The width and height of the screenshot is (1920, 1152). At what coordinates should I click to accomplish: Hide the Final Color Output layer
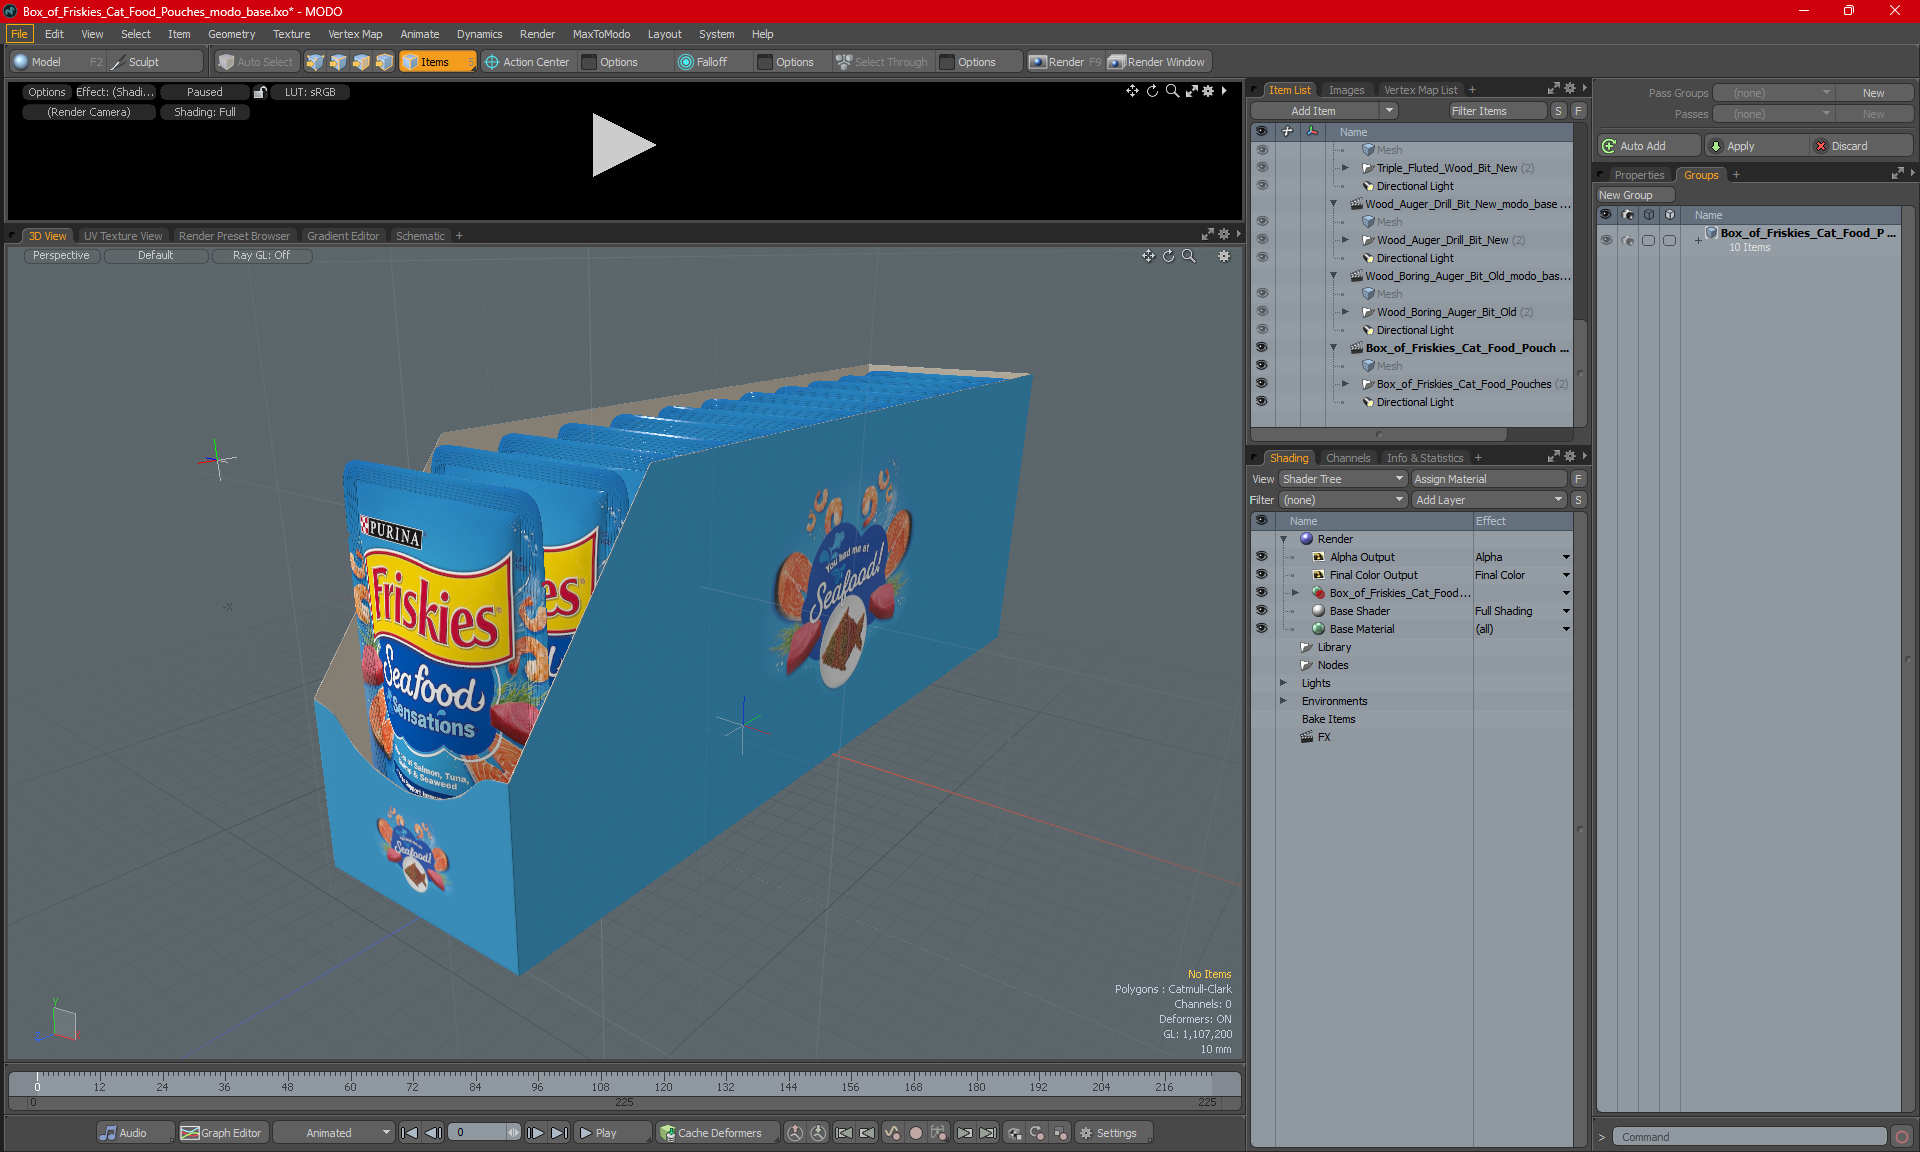pyautogui.click(x=1261, y=575)
